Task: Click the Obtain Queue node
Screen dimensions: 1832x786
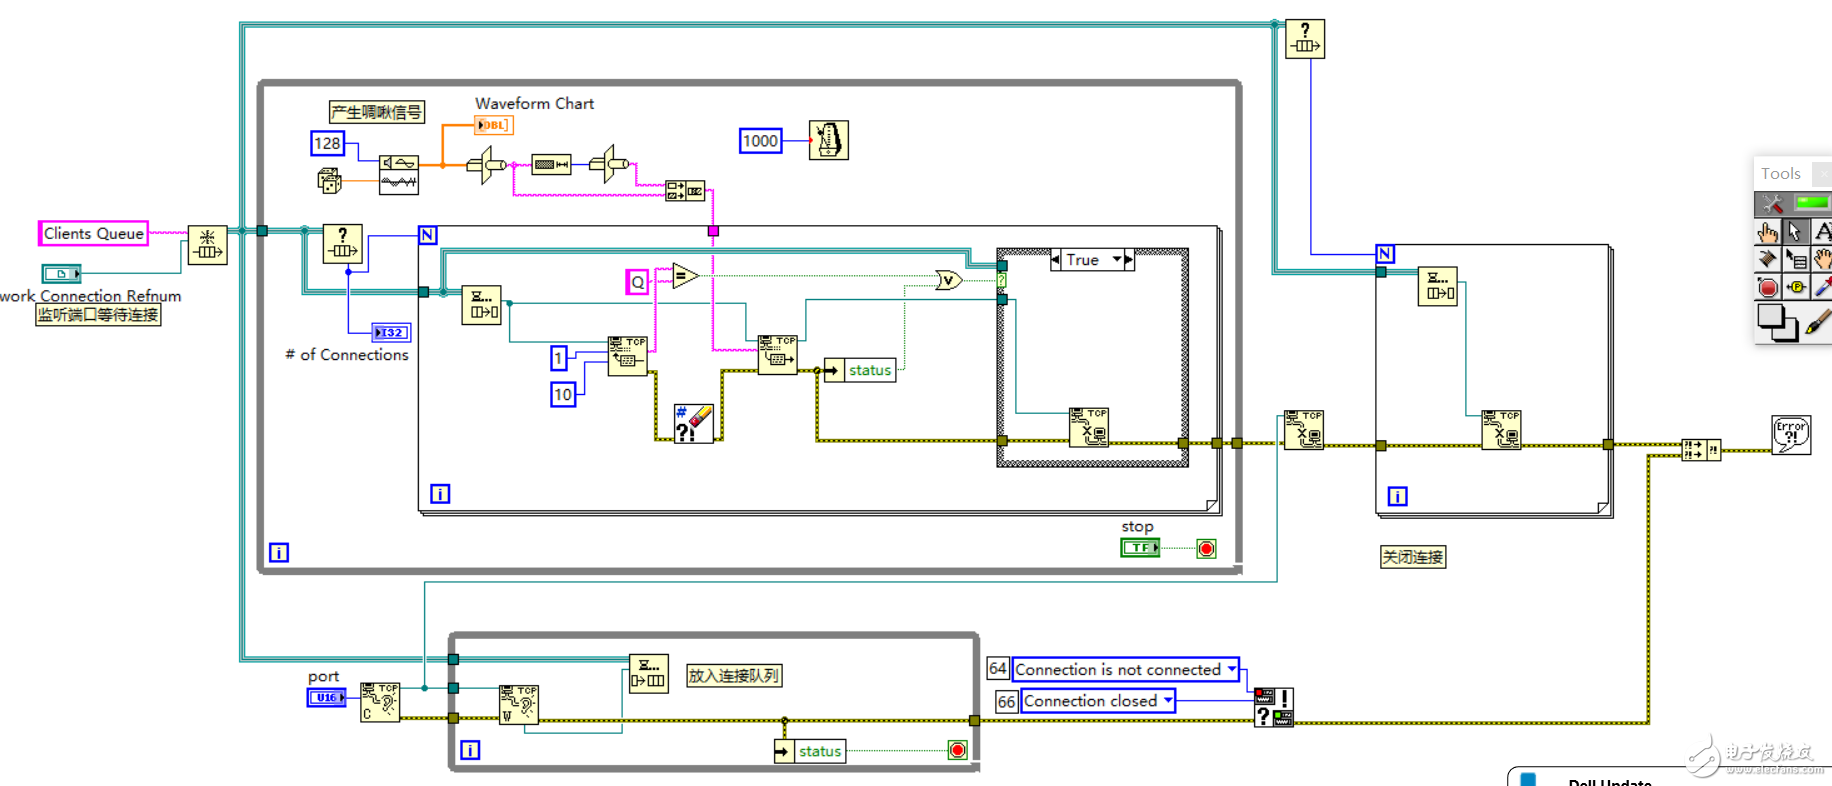Action: click(207, 245)
